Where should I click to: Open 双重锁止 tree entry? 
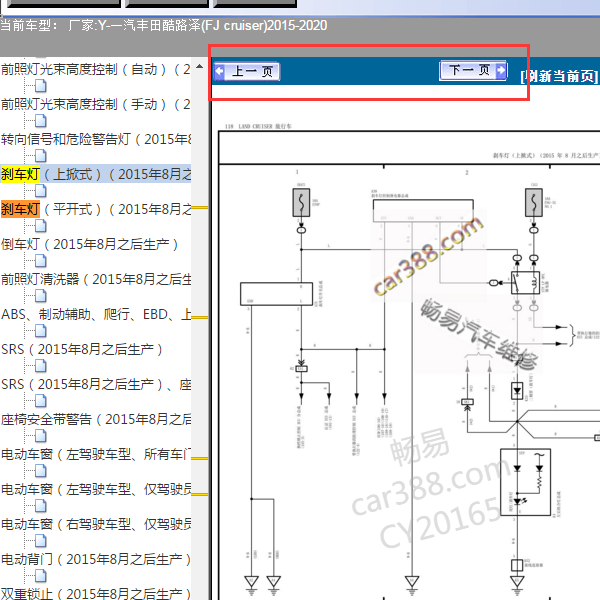(96, 593)
